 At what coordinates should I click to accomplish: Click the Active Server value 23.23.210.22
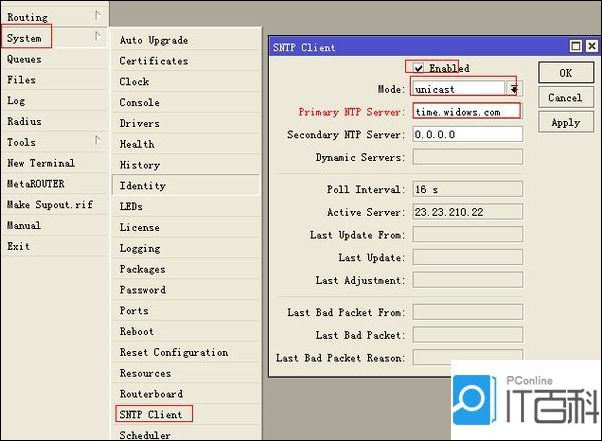[x=467, y=212]
